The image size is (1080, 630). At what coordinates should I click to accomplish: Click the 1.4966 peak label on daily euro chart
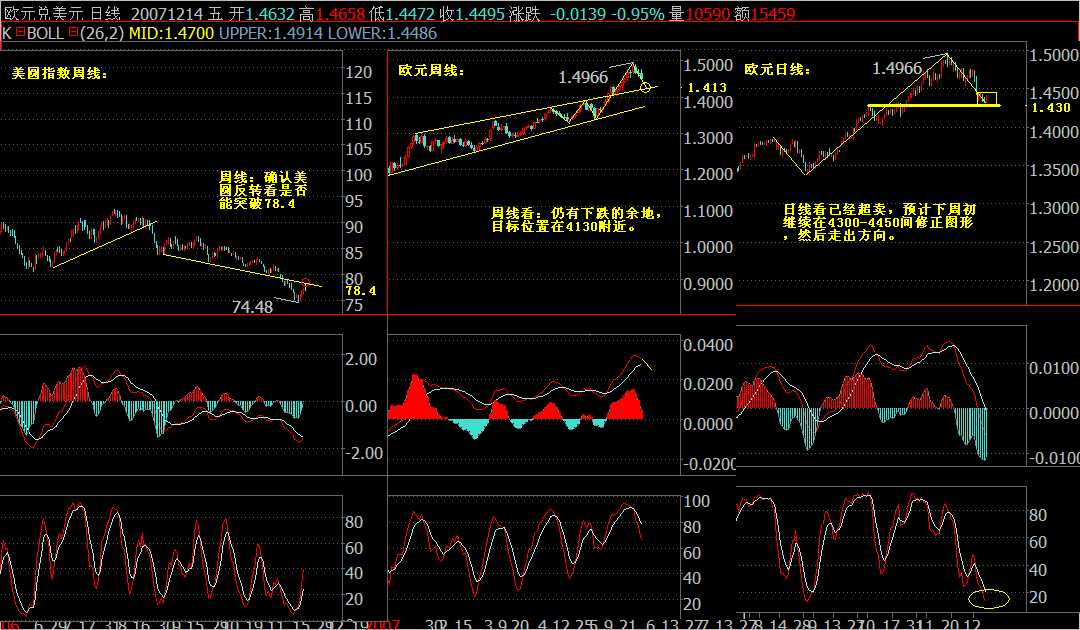[x=897, y=68]
